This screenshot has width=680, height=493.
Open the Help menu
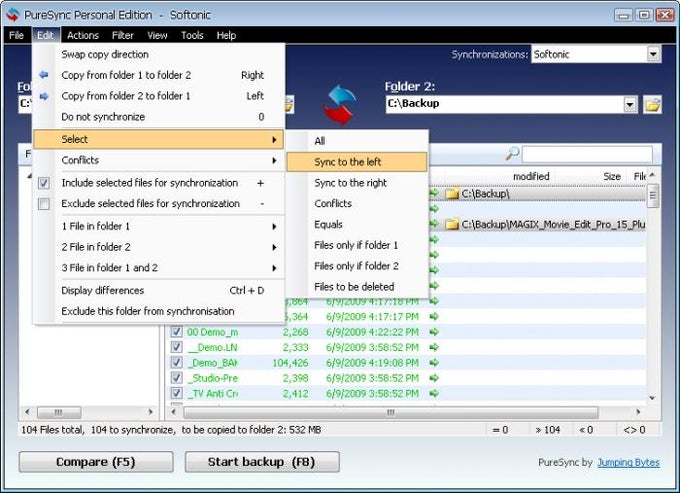coord(226,35)
